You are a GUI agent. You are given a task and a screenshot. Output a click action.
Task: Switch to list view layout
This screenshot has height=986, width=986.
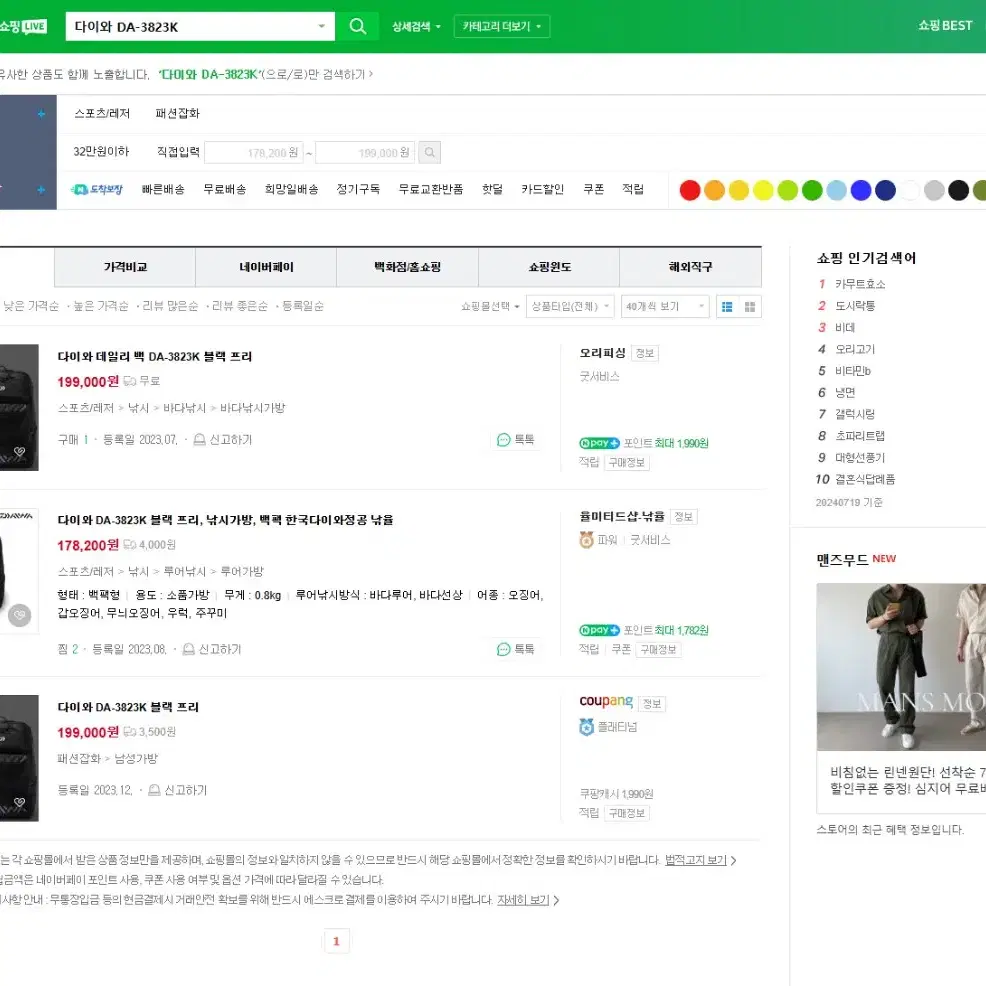pyautogui.click(x=727, y=307)
